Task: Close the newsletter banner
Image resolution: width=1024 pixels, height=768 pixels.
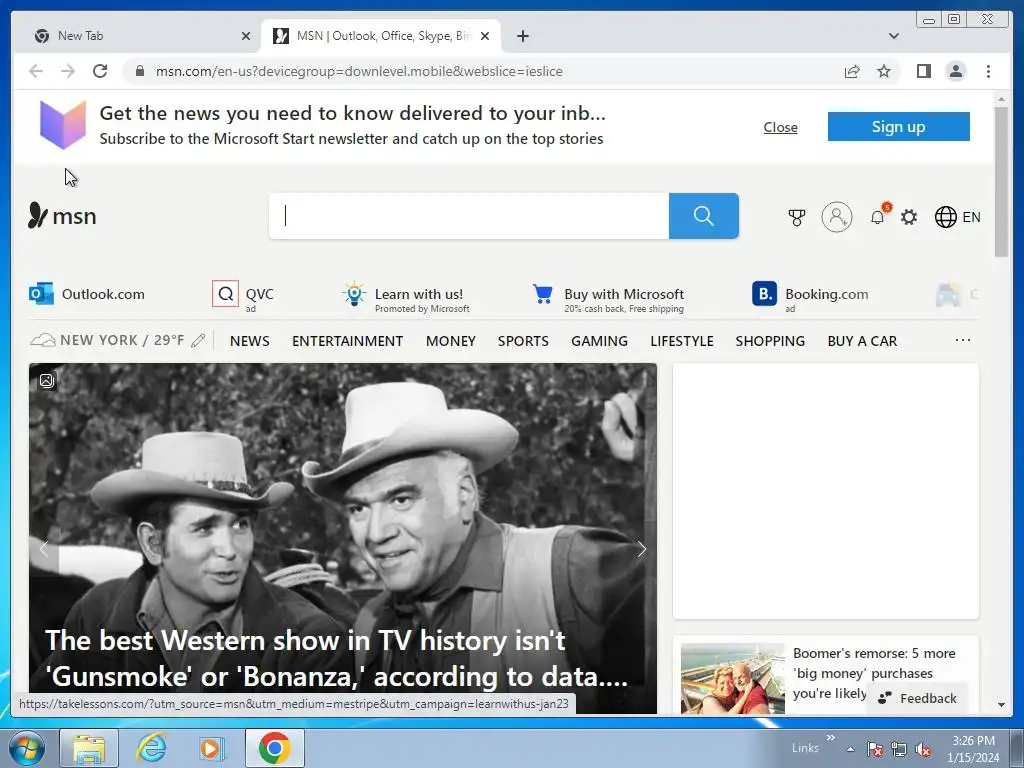Action: 780,127
